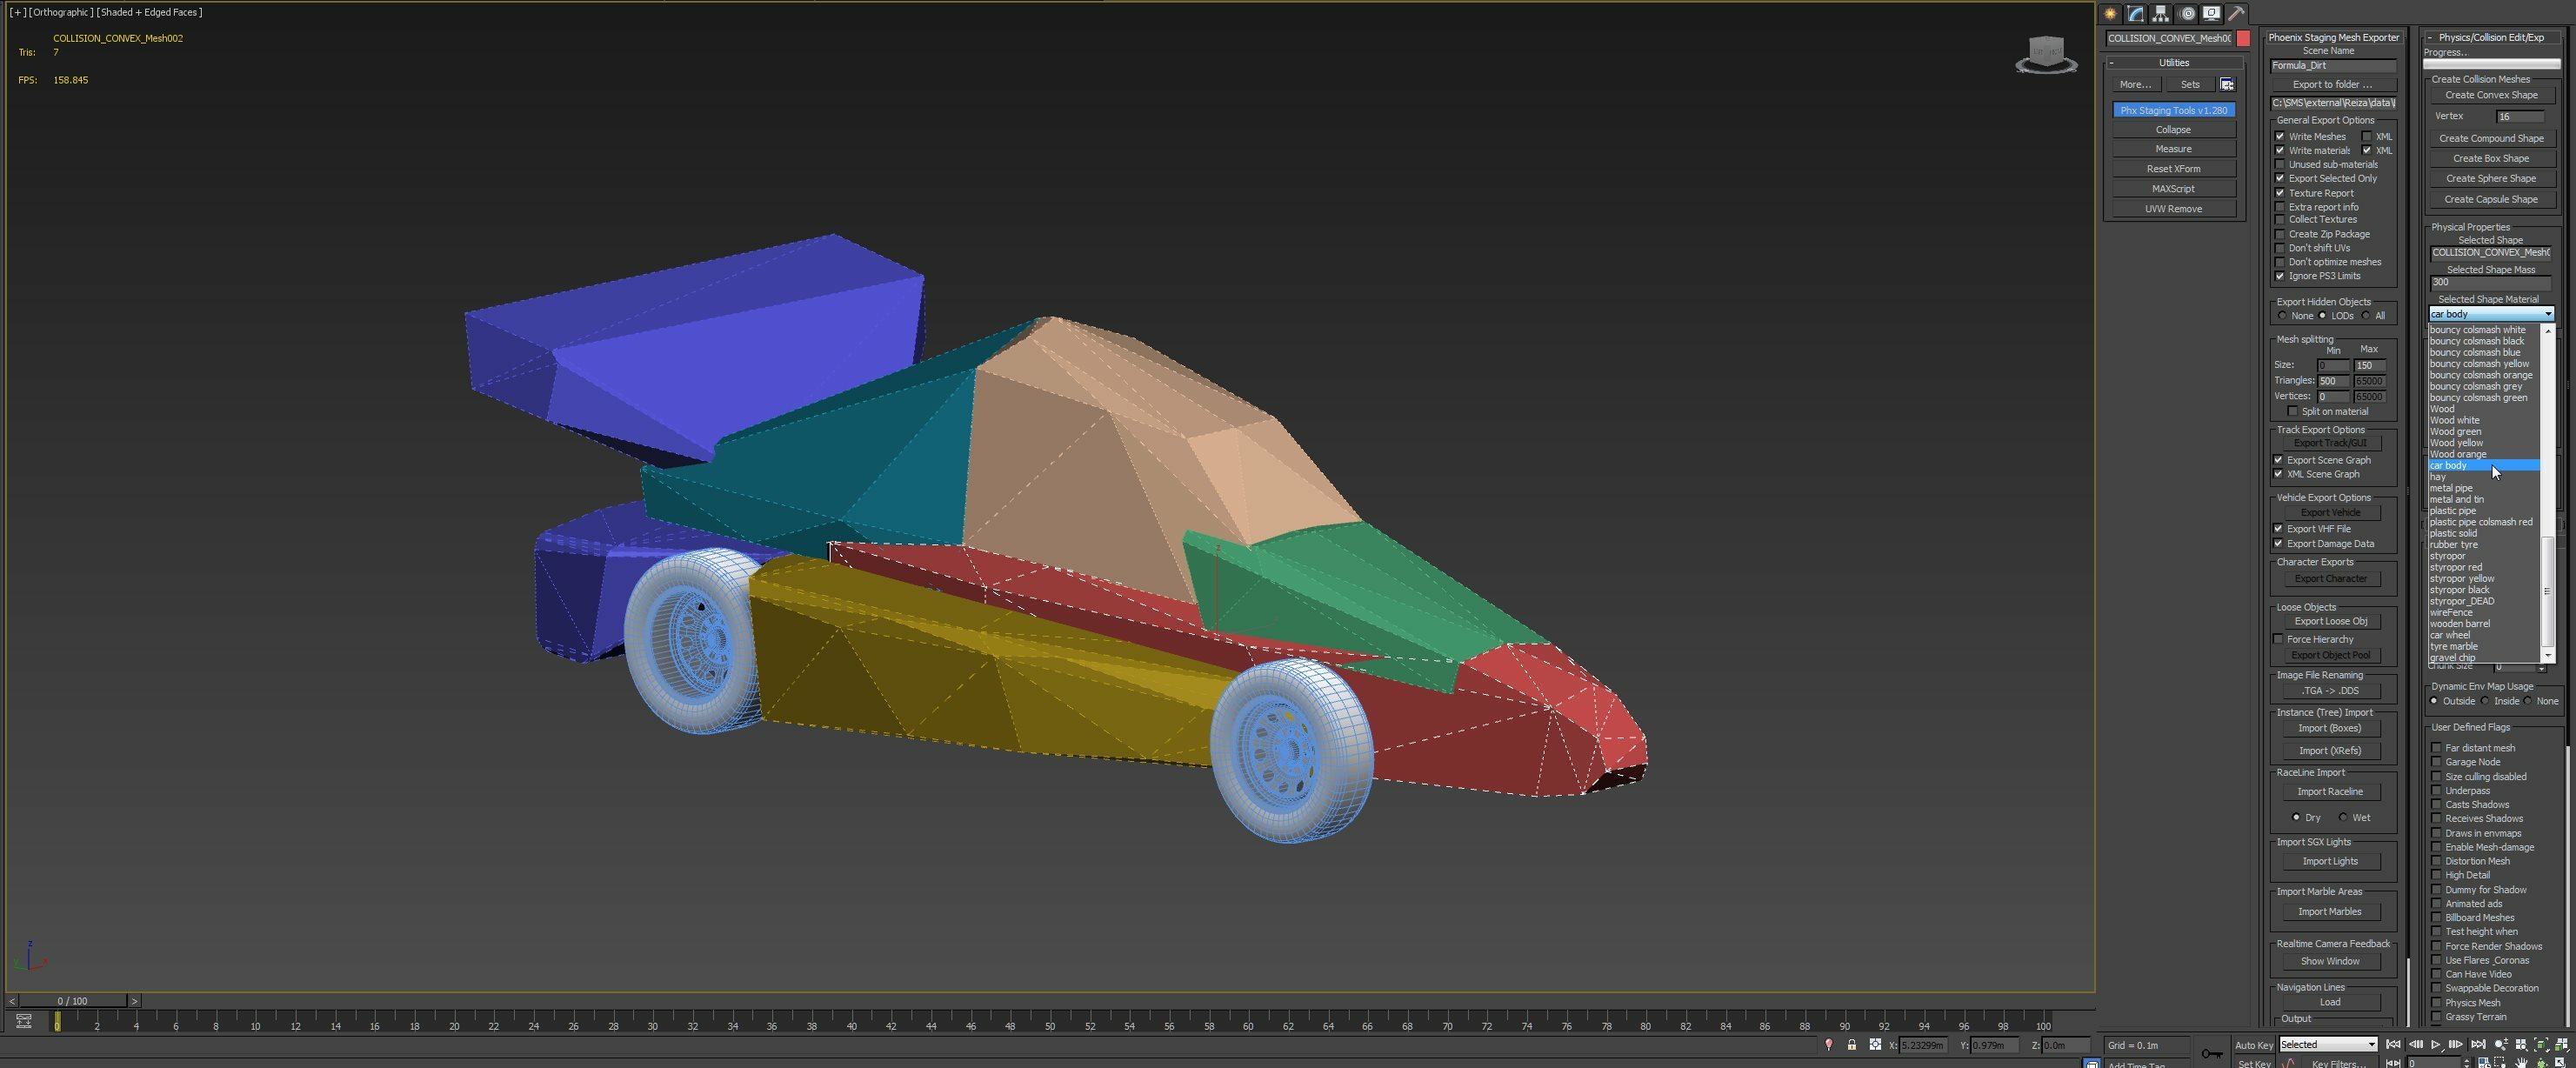Open the Hierarchy command panel tab

pos(2161,14)
